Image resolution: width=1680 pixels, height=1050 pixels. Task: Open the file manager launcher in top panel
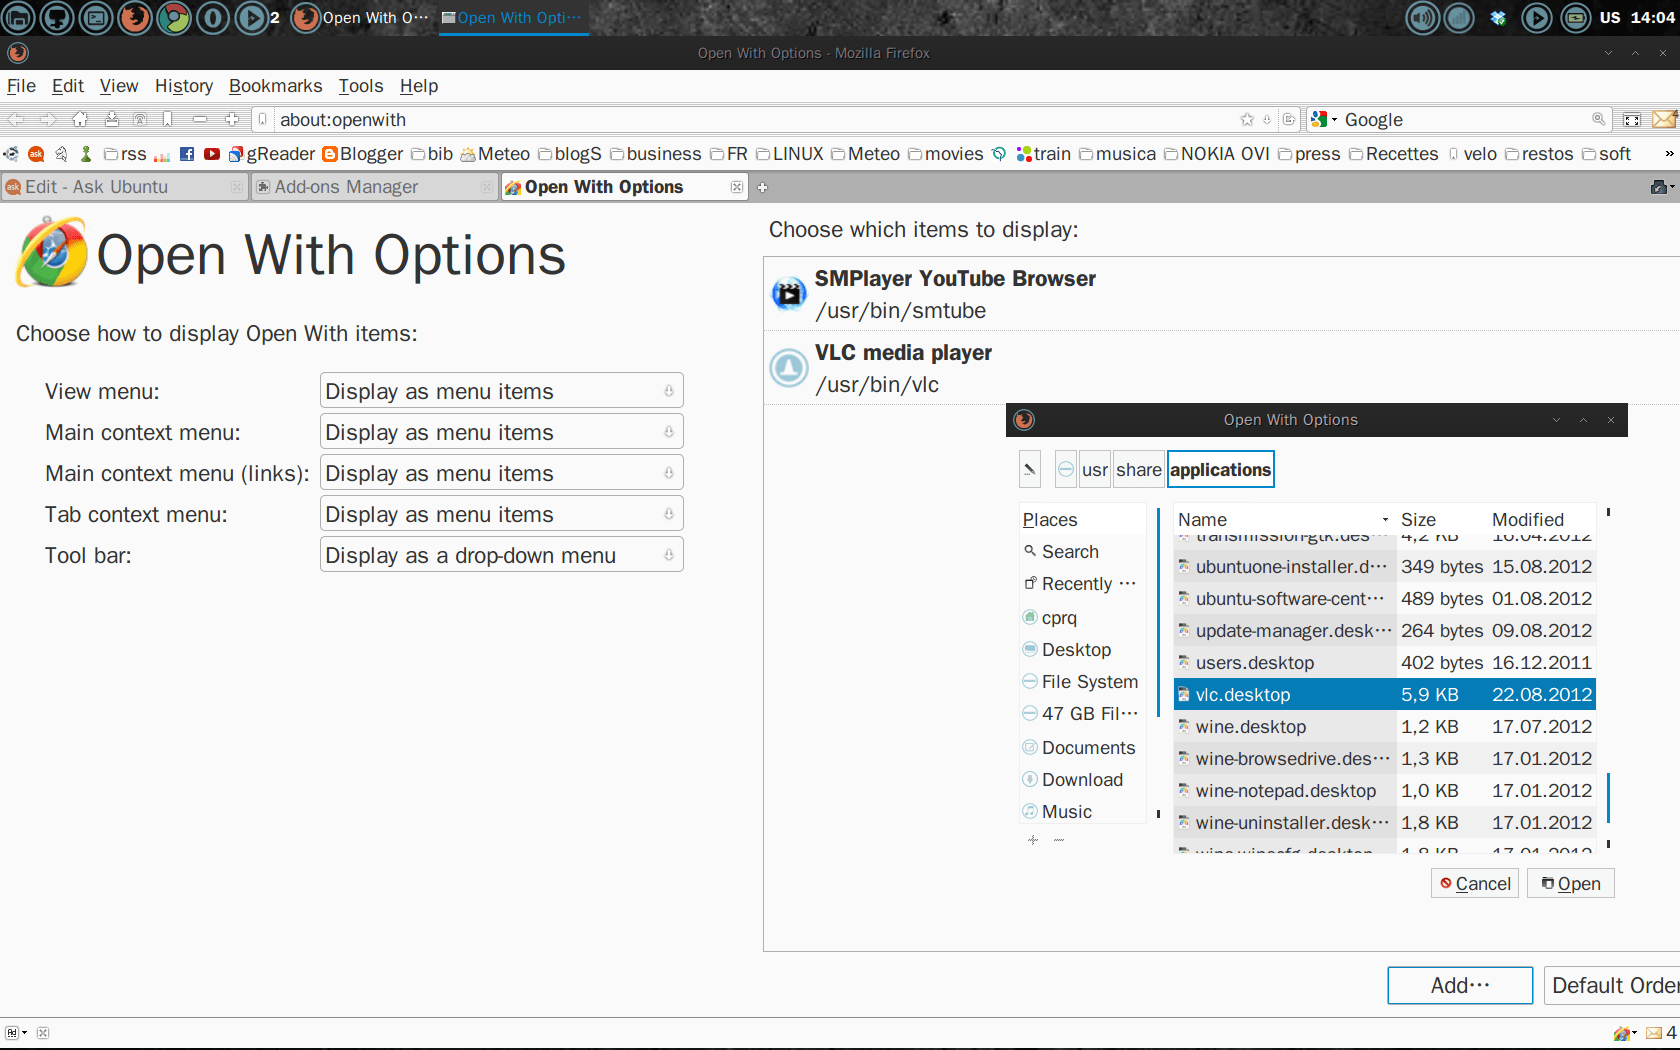click(18, 18)
